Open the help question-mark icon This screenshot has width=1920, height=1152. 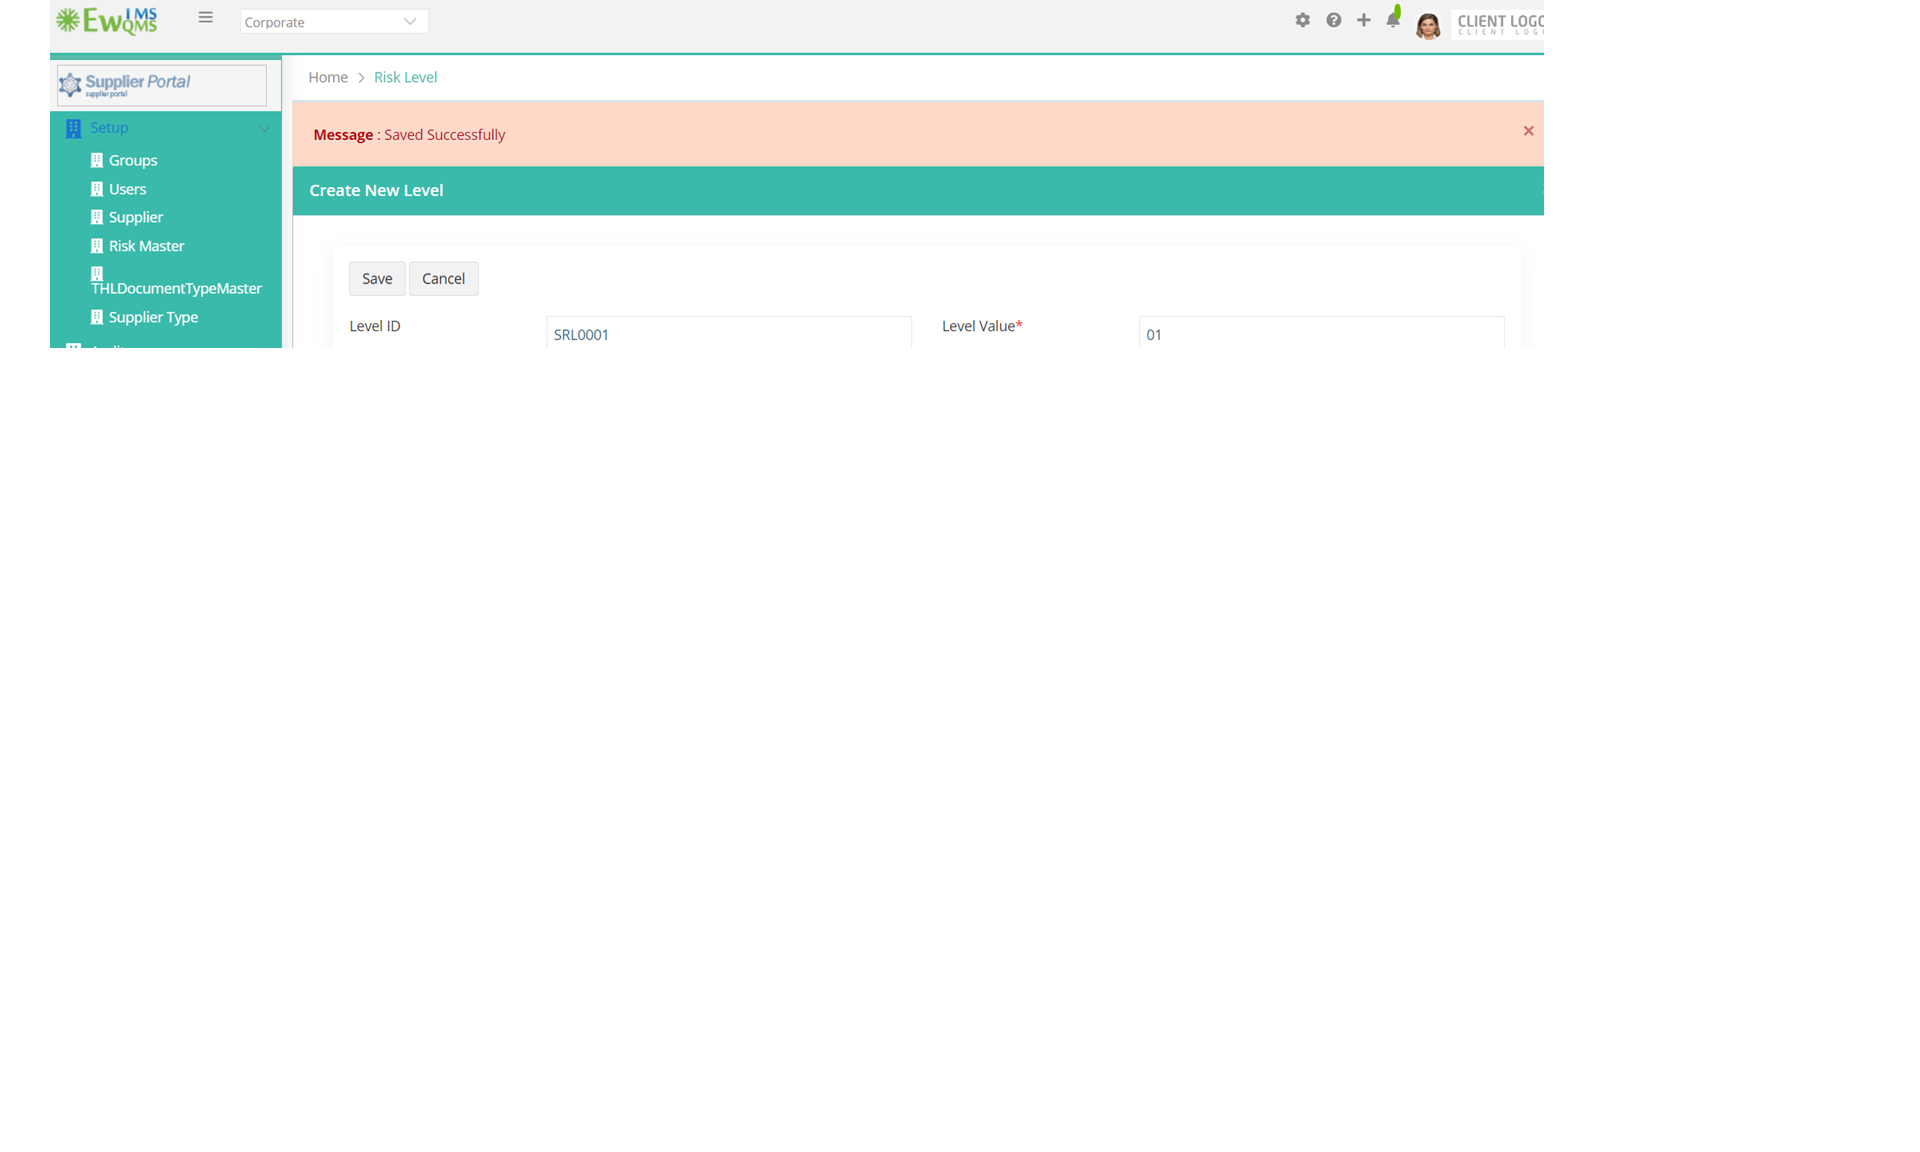(x=1333, y=20)
